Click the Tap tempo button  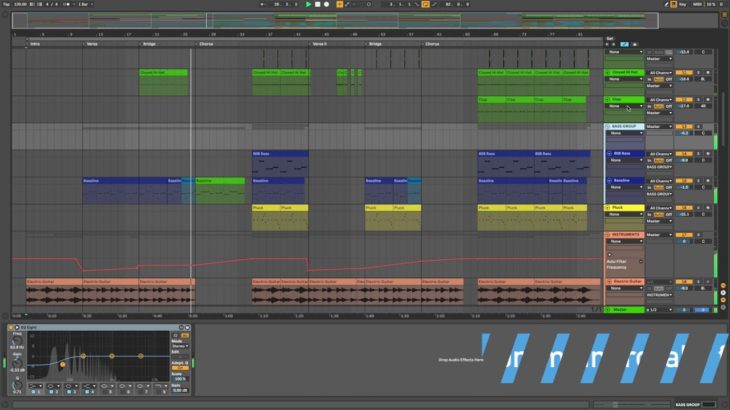7,4
